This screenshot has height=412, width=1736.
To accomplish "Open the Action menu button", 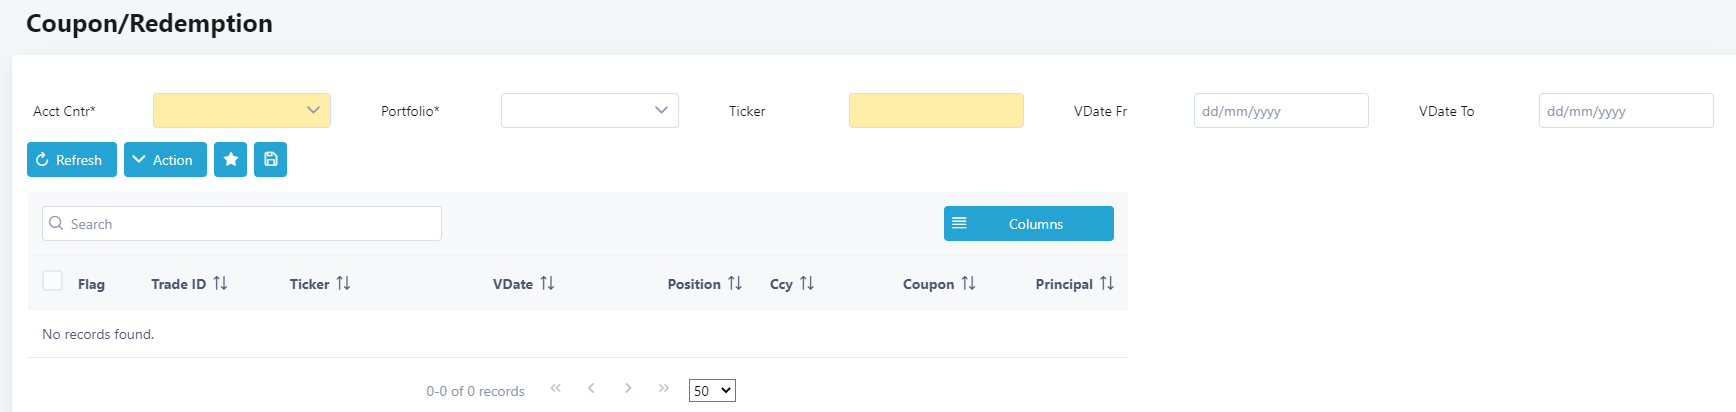I will (x=165, y=160).
